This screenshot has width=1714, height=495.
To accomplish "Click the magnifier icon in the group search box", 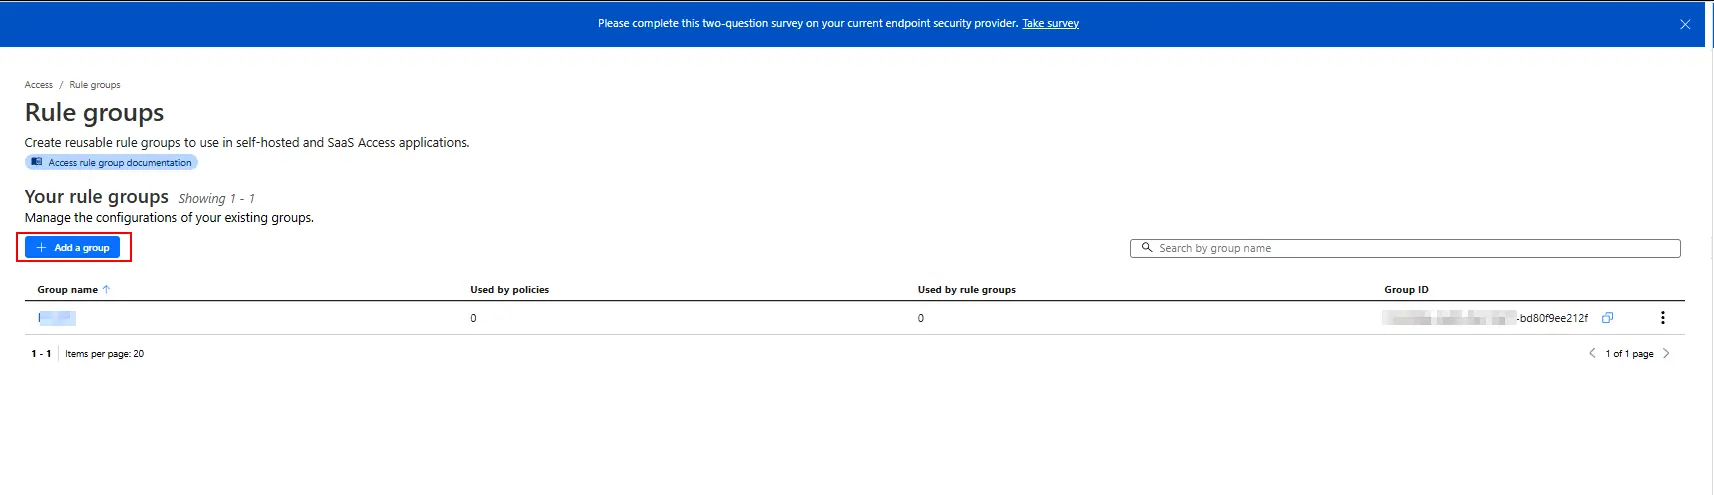I will pos(1147,248).
